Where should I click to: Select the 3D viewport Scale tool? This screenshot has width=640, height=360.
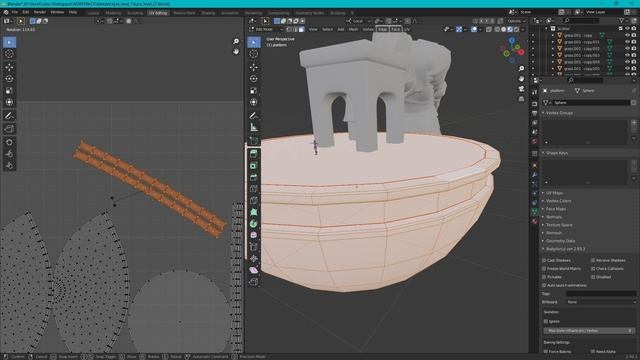pos(253,91)
